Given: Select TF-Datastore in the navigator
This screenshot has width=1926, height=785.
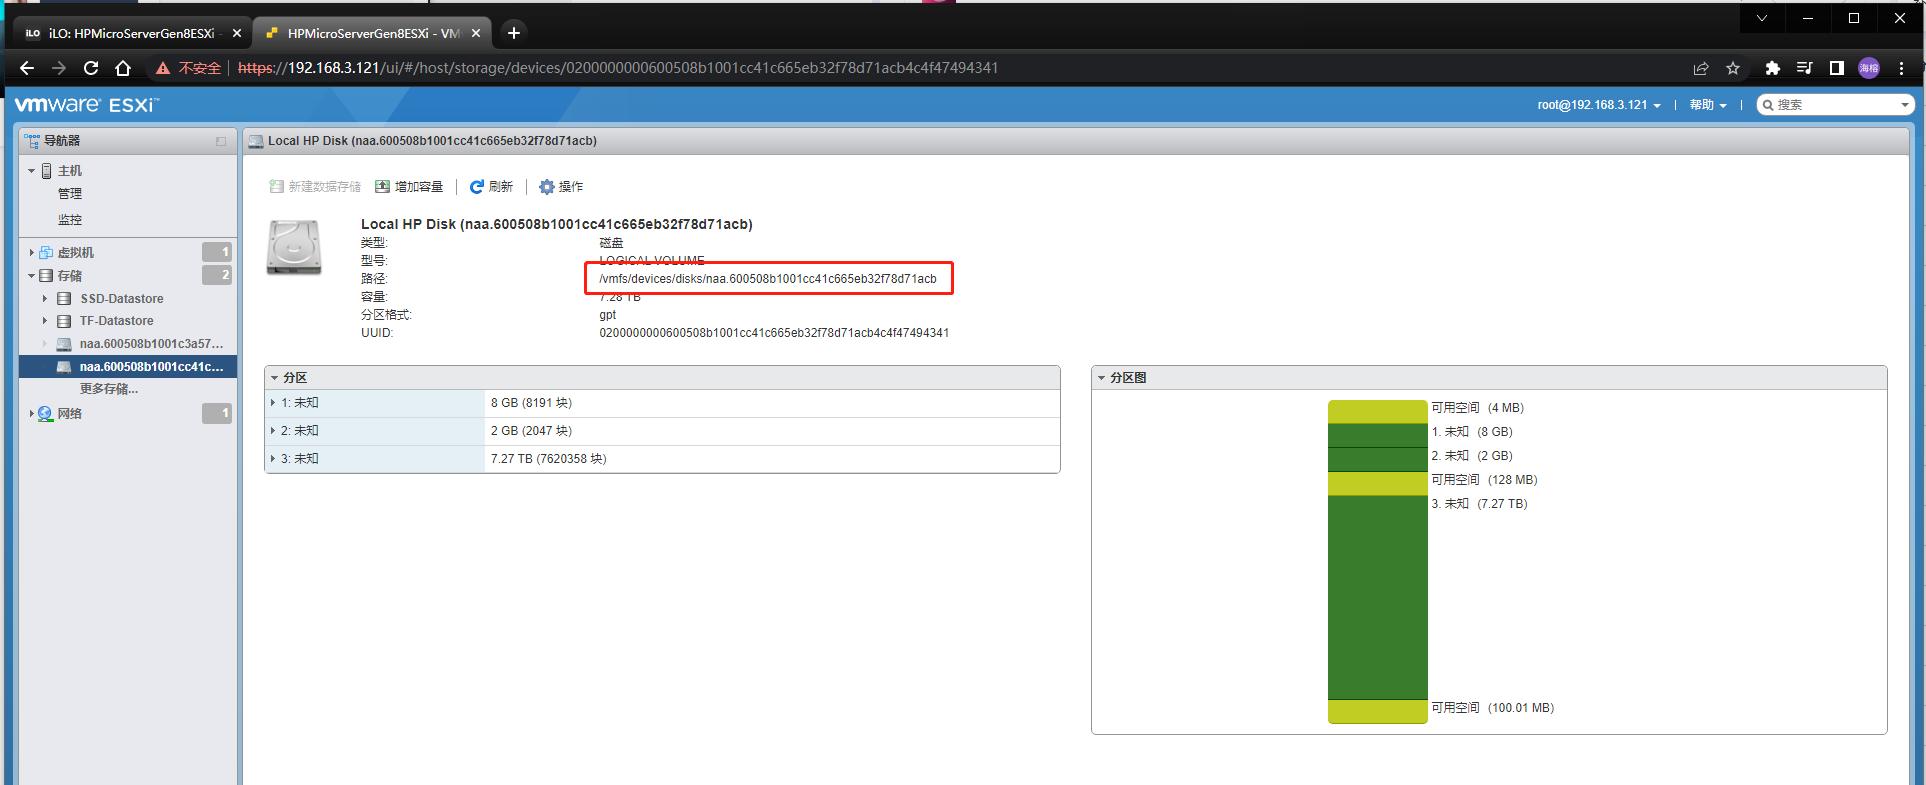Looking at the screenshot, I should click(x=117, y=321).
